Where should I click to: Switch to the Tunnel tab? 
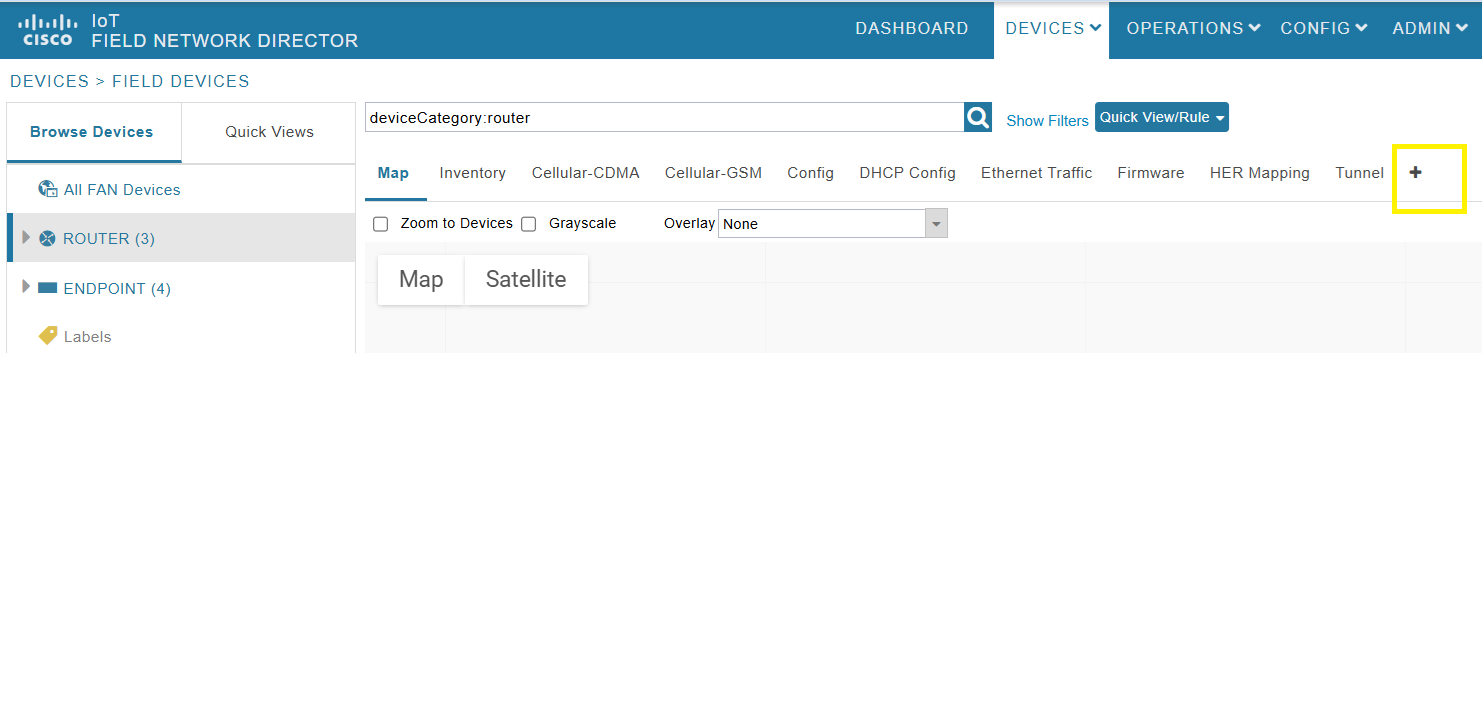tap(1359, 173)
